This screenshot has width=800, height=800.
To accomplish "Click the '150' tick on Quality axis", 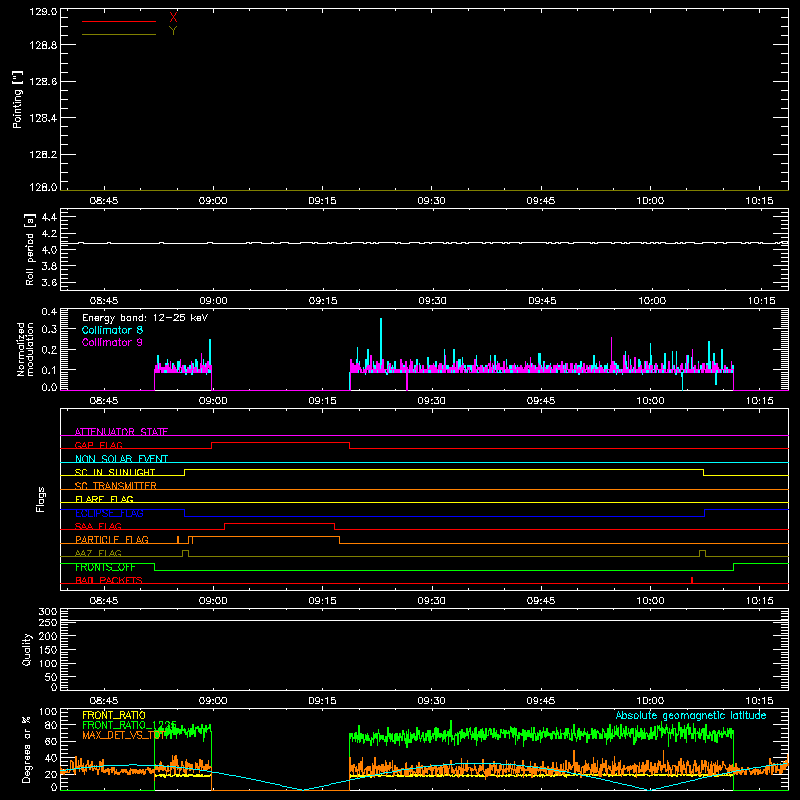I will click(x=47, y=650).
